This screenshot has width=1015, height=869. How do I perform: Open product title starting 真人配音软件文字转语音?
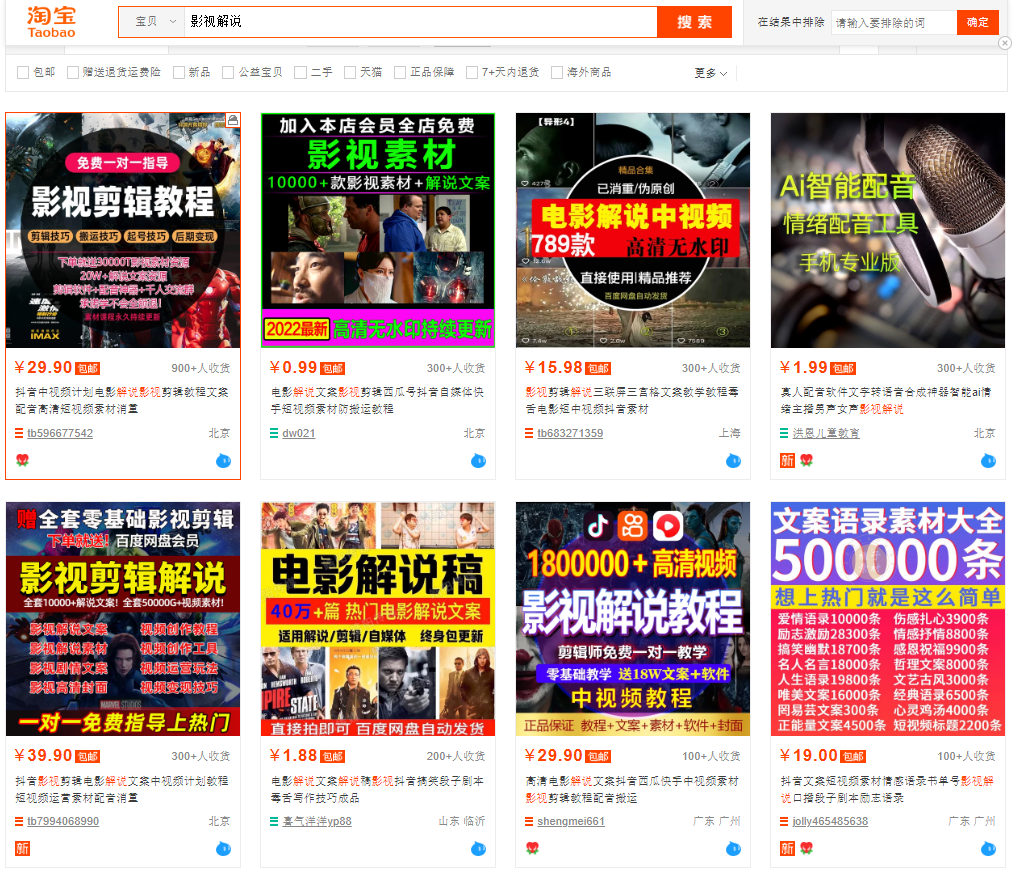[886, 401]
